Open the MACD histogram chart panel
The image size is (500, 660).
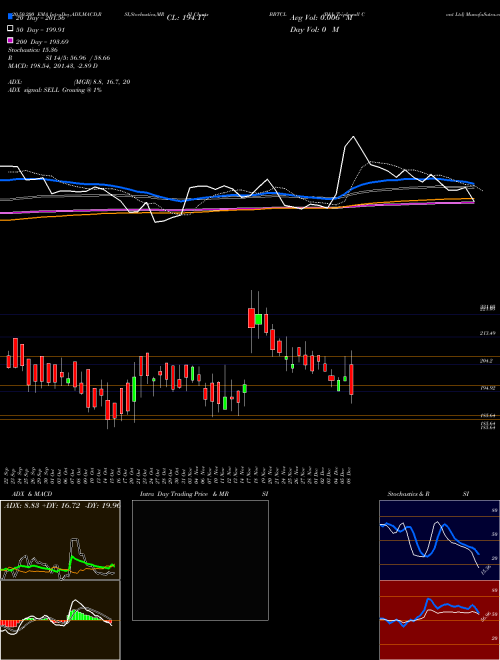(61, 620)
